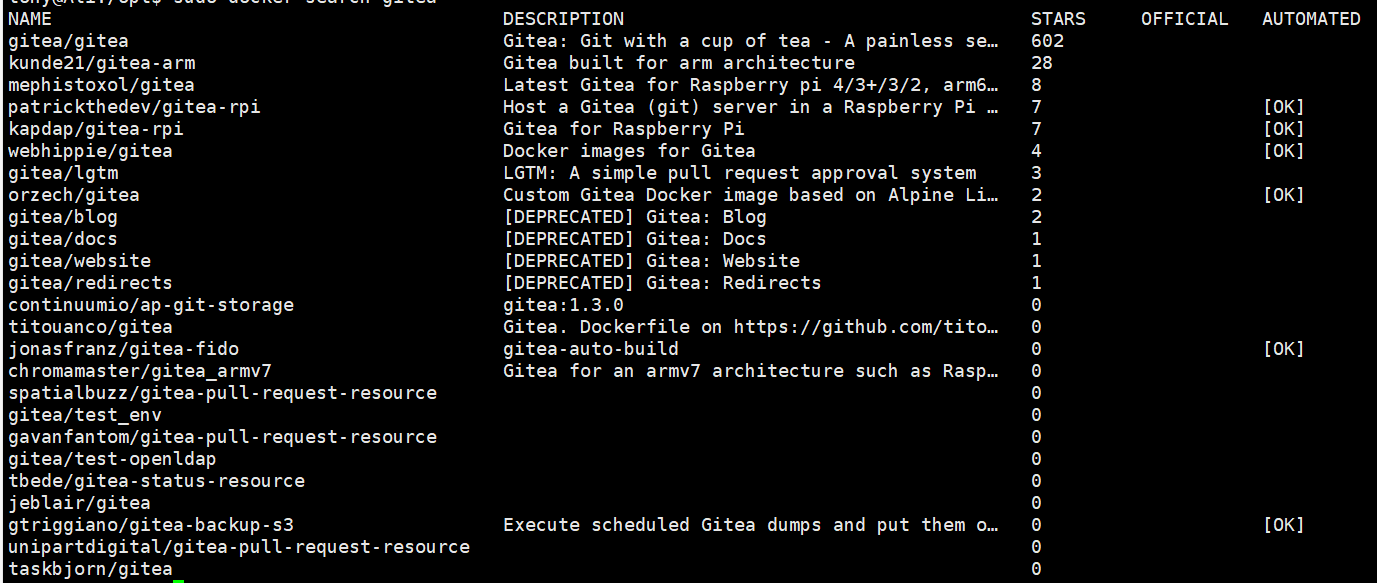Click the webhippie/gitea name

click(90, 151)
